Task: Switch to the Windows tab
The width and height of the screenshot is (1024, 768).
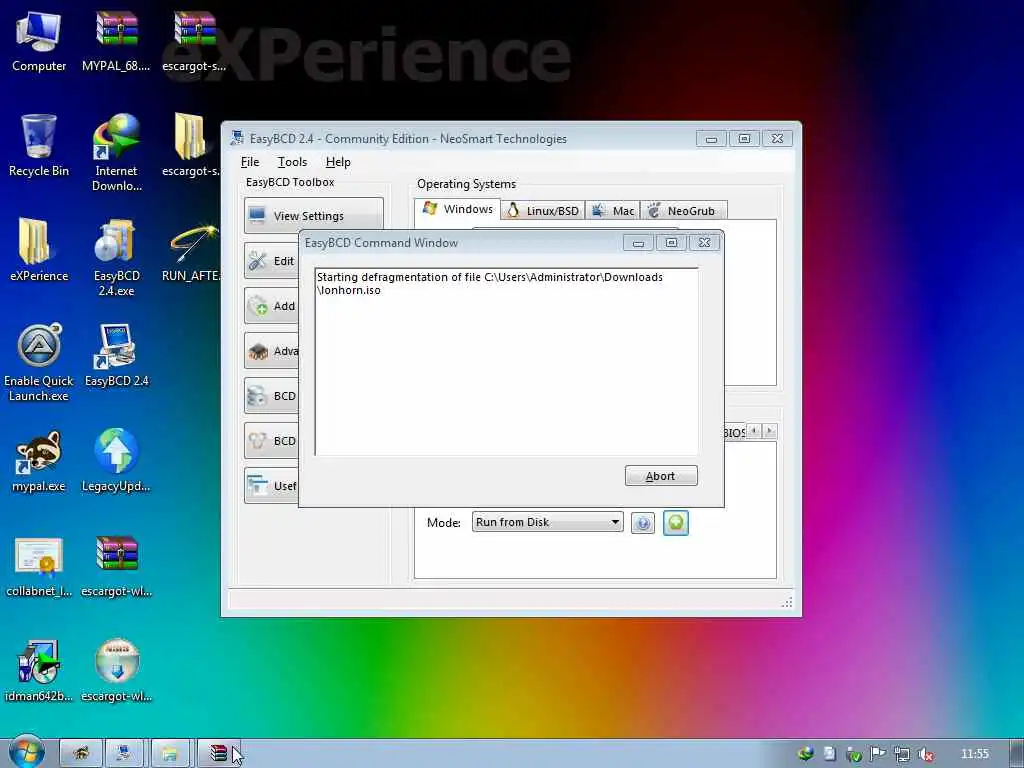Action: click(457, 209)
